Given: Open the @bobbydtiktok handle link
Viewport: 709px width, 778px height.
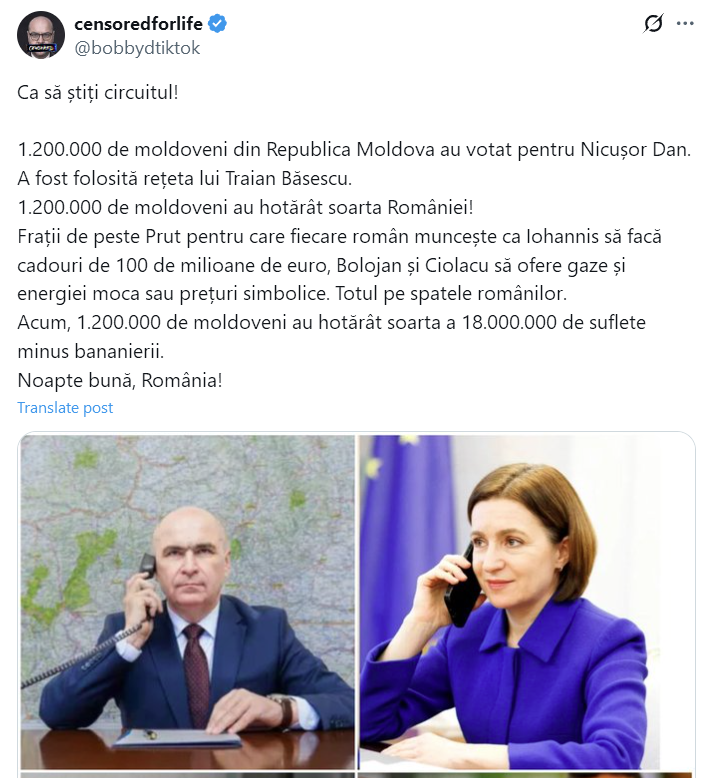Looking at the screenshot, I should coord(138,47).
